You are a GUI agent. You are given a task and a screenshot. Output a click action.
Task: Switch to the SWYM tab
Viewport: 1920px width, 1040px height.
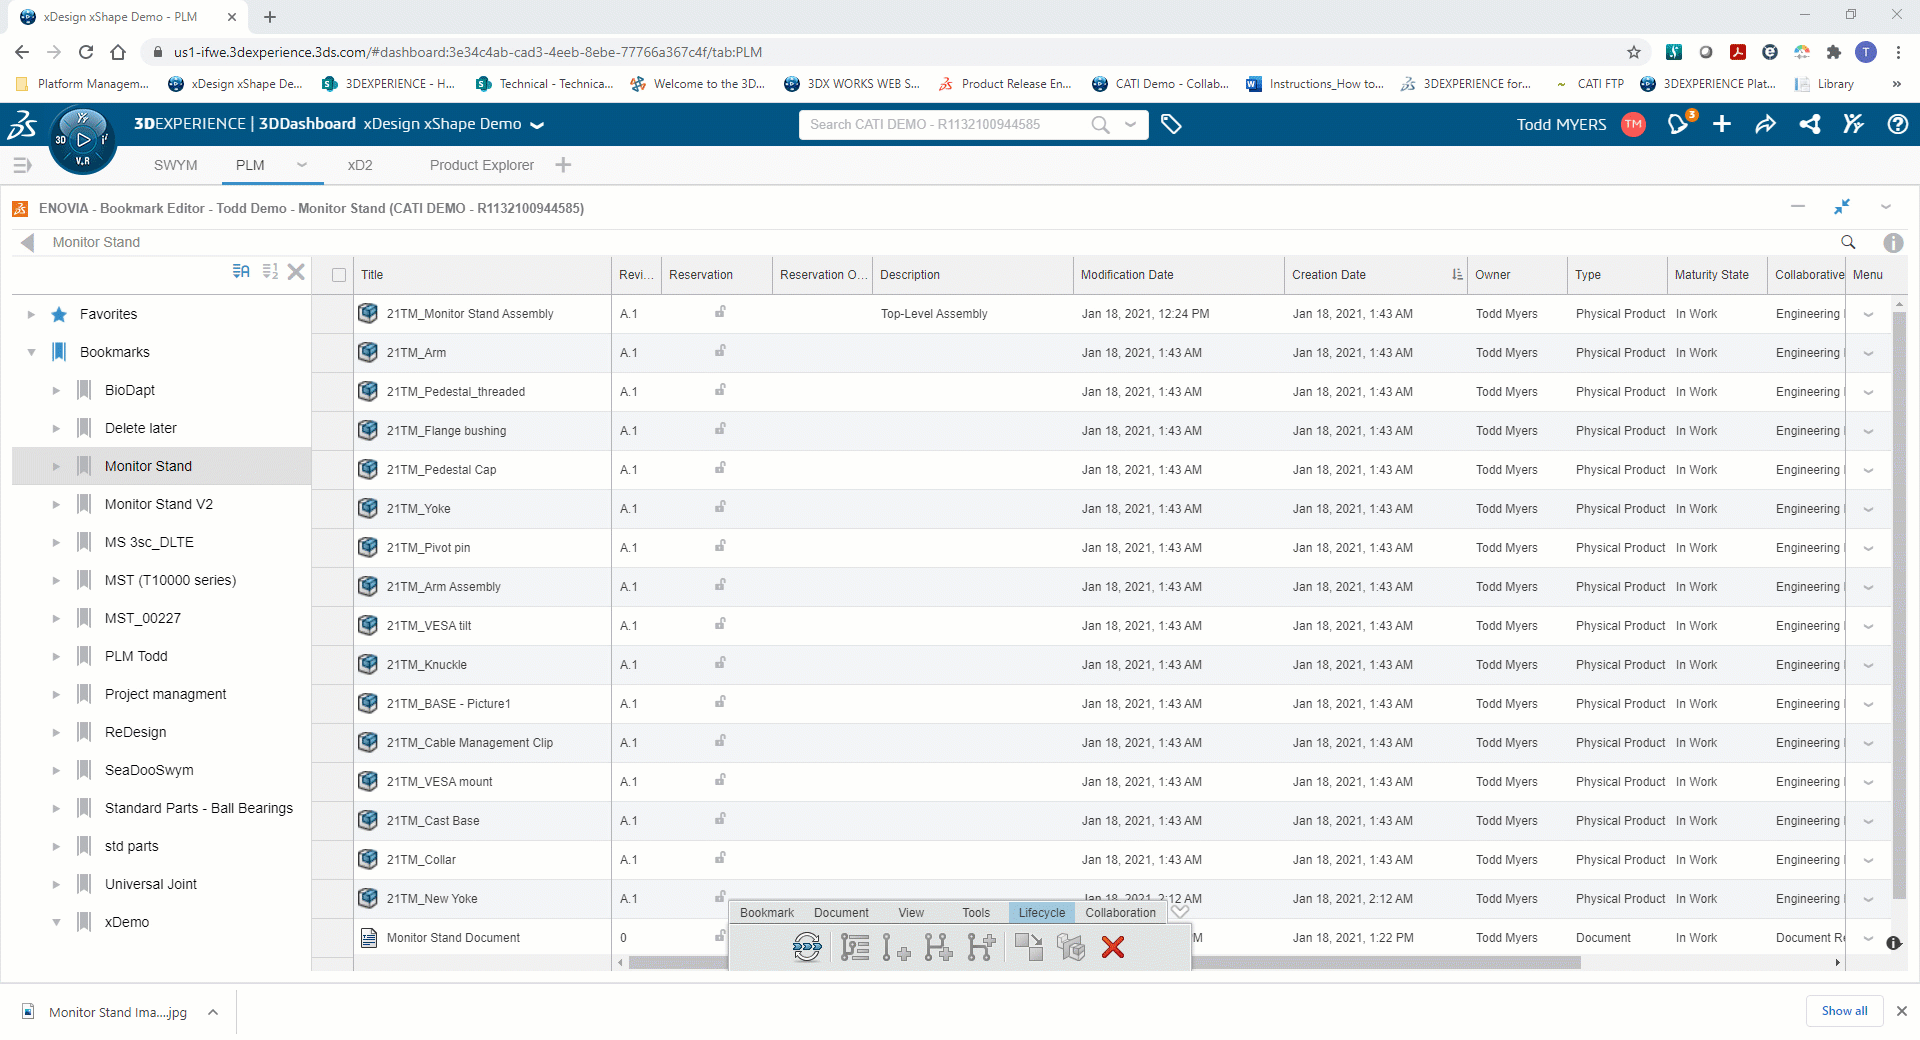click(x=176, y=165)
